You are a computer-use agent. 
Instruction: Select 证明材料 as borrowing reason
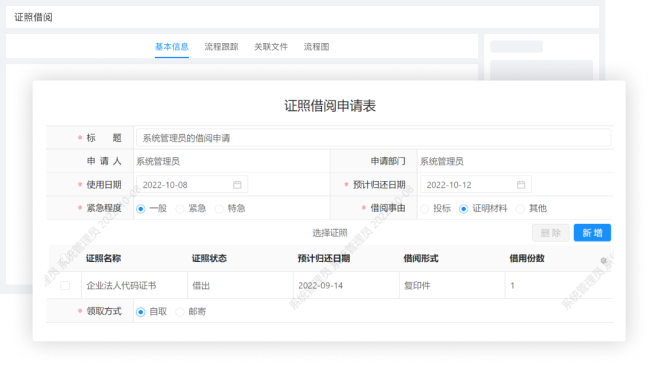464,208
